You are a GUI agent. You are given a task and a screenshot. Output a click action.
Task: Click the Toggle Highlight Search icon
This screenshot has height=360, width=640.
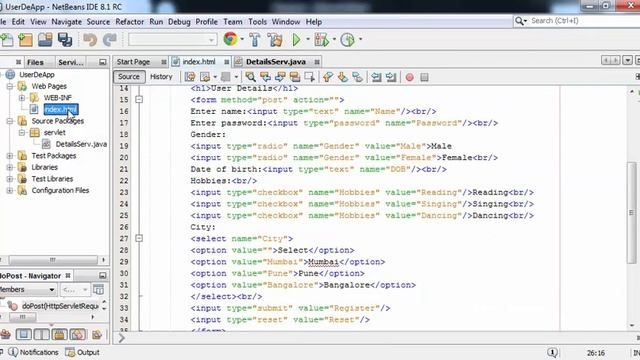tap(295, 77)
